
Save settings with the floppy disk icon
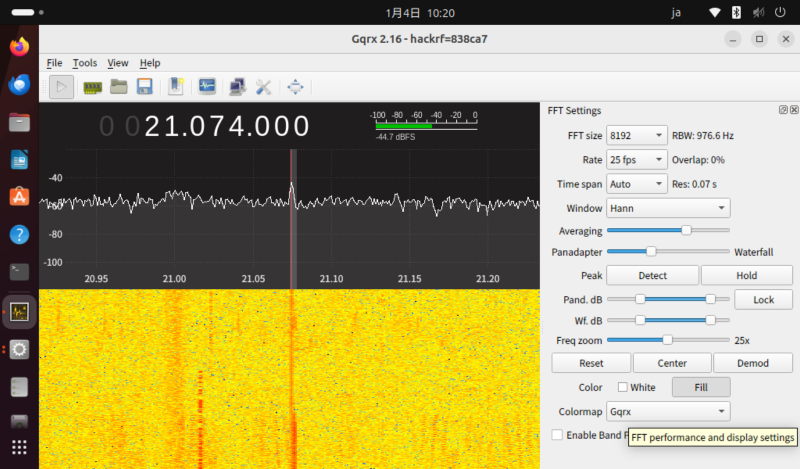[145, 87]
